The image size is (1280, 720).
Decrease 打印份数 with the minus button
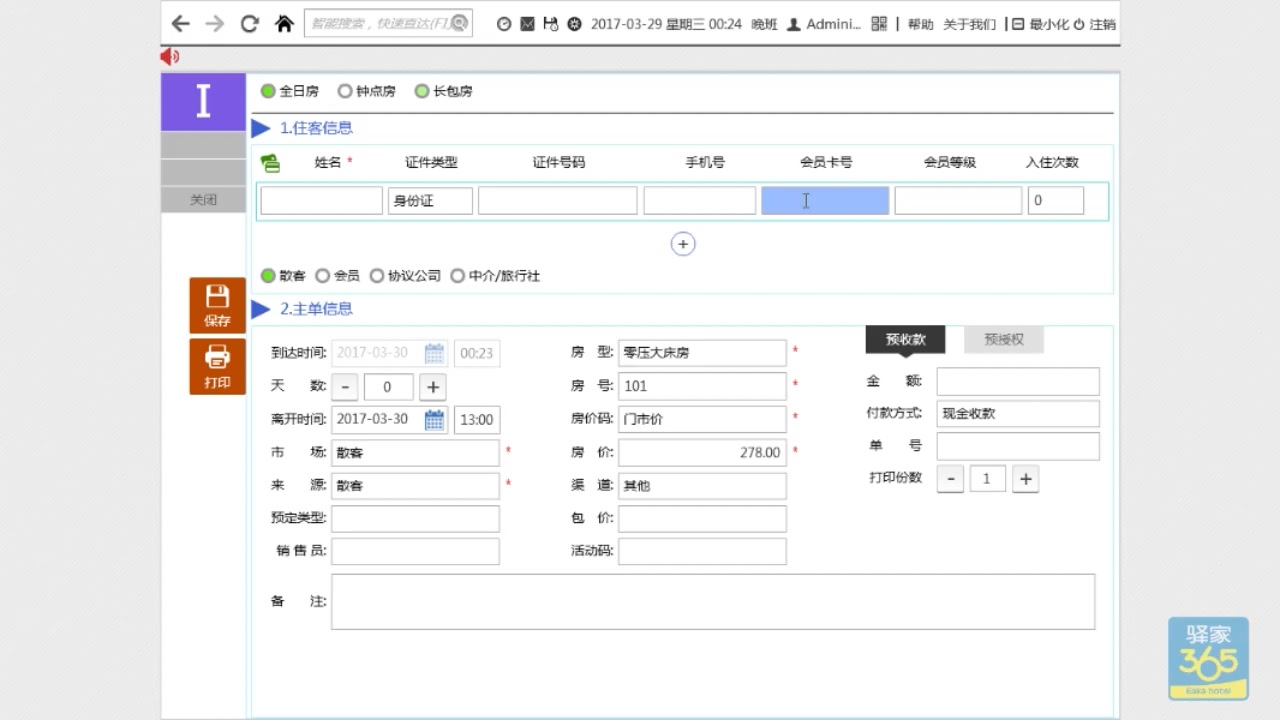click(950, 479)
